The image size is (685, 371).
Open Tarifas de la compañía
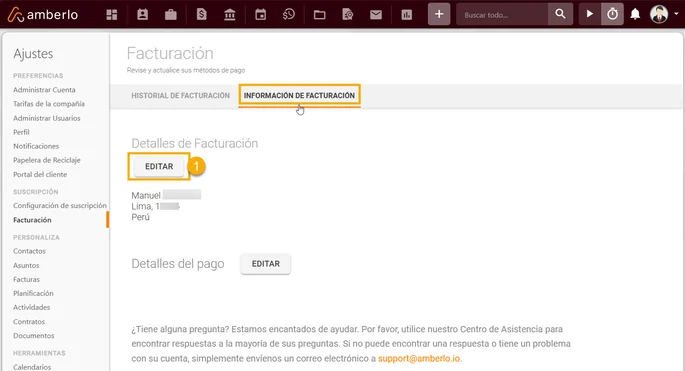pyautogui.click(x=49, y=104)
